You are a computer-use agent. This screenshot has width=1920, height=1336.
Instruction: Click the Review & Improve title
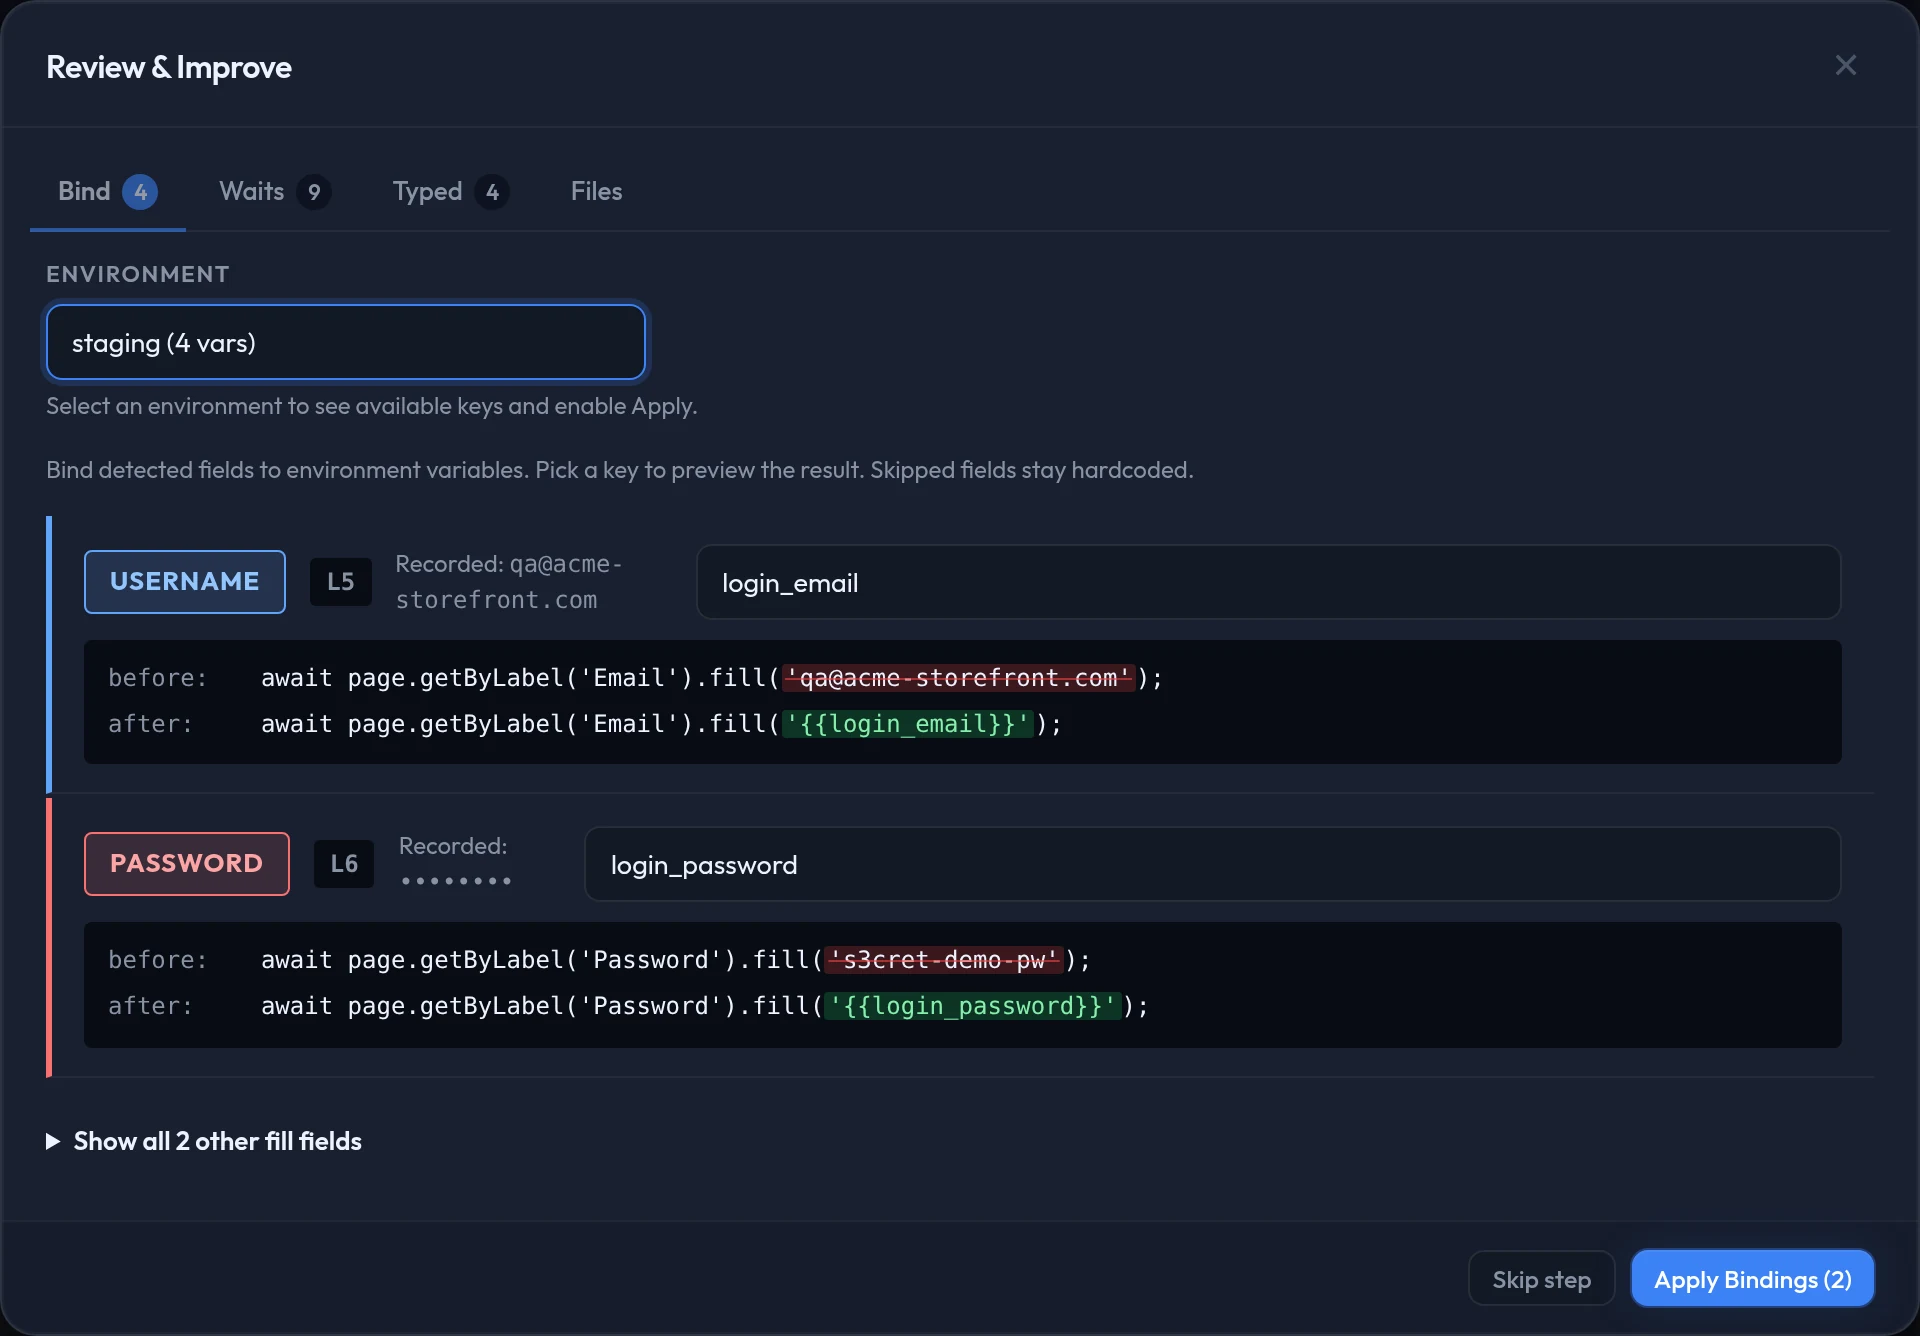pyautogui.click(x=169, y=67)
